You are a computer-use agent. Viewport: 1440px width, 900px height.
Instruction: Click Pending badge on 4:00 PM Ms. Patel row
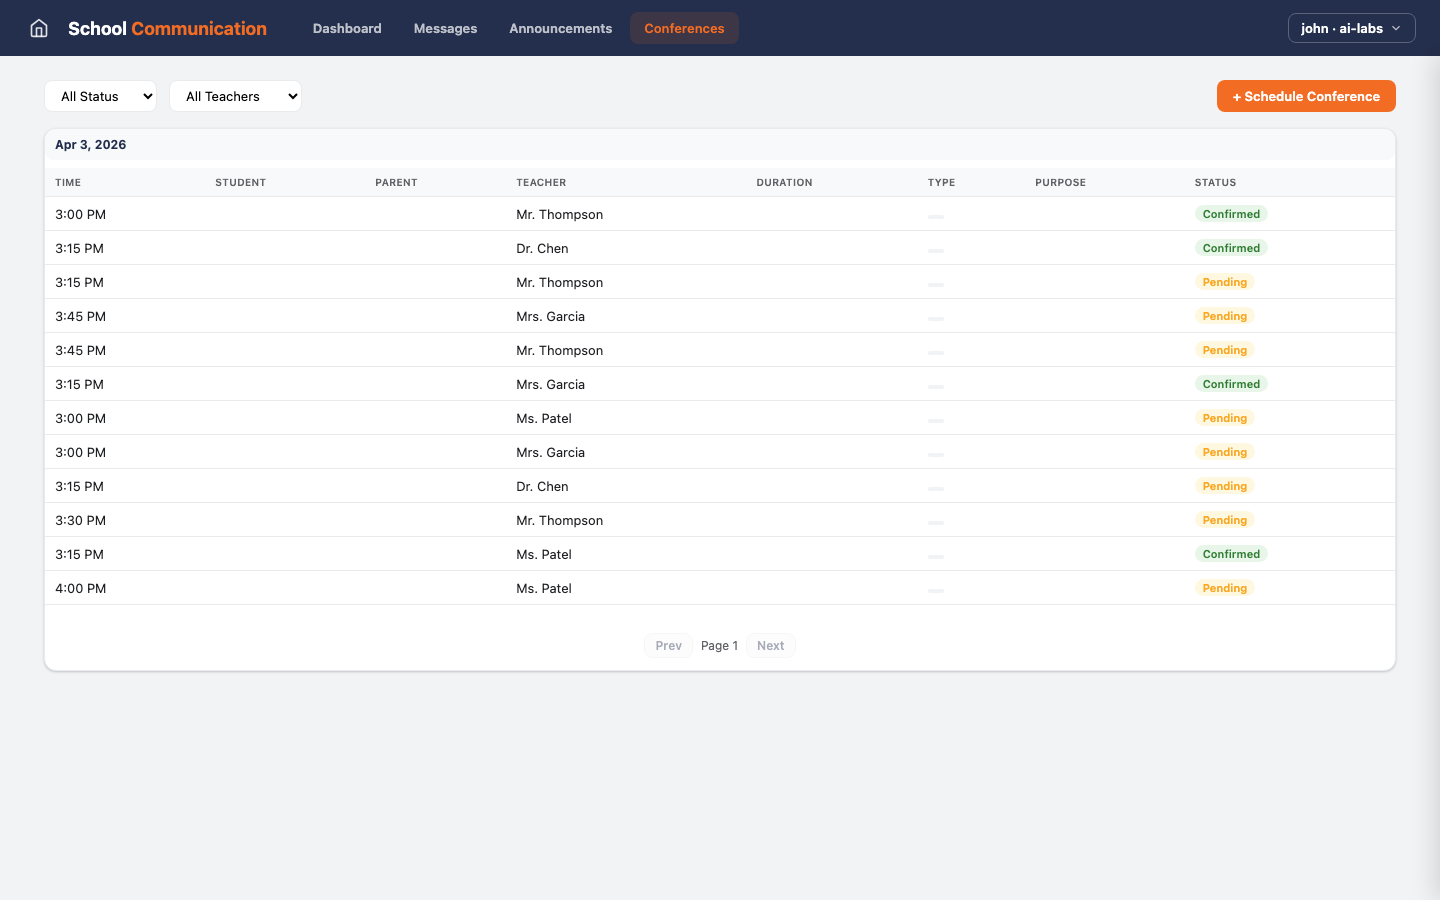point(1224,588)
